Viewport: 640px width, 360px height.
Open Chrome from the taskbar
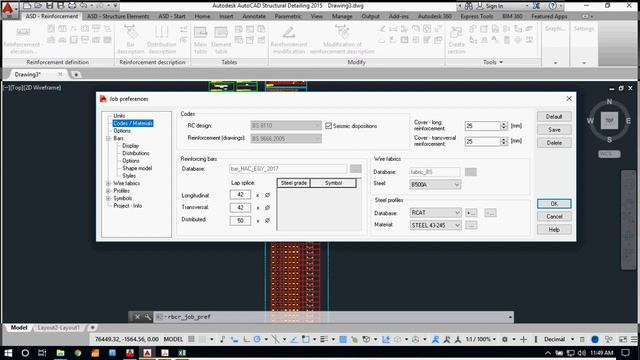[x=78, y=353]
